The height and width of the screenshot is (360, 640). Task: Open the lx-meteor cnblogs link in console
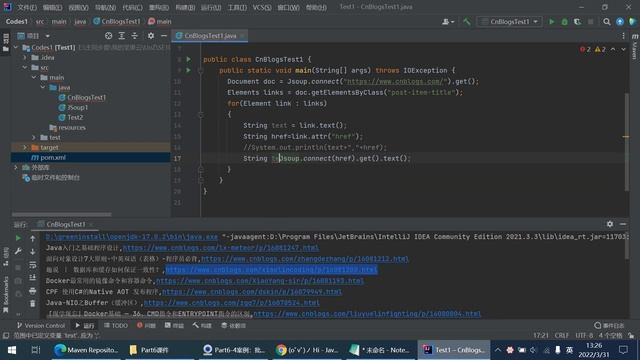[221, 248]
